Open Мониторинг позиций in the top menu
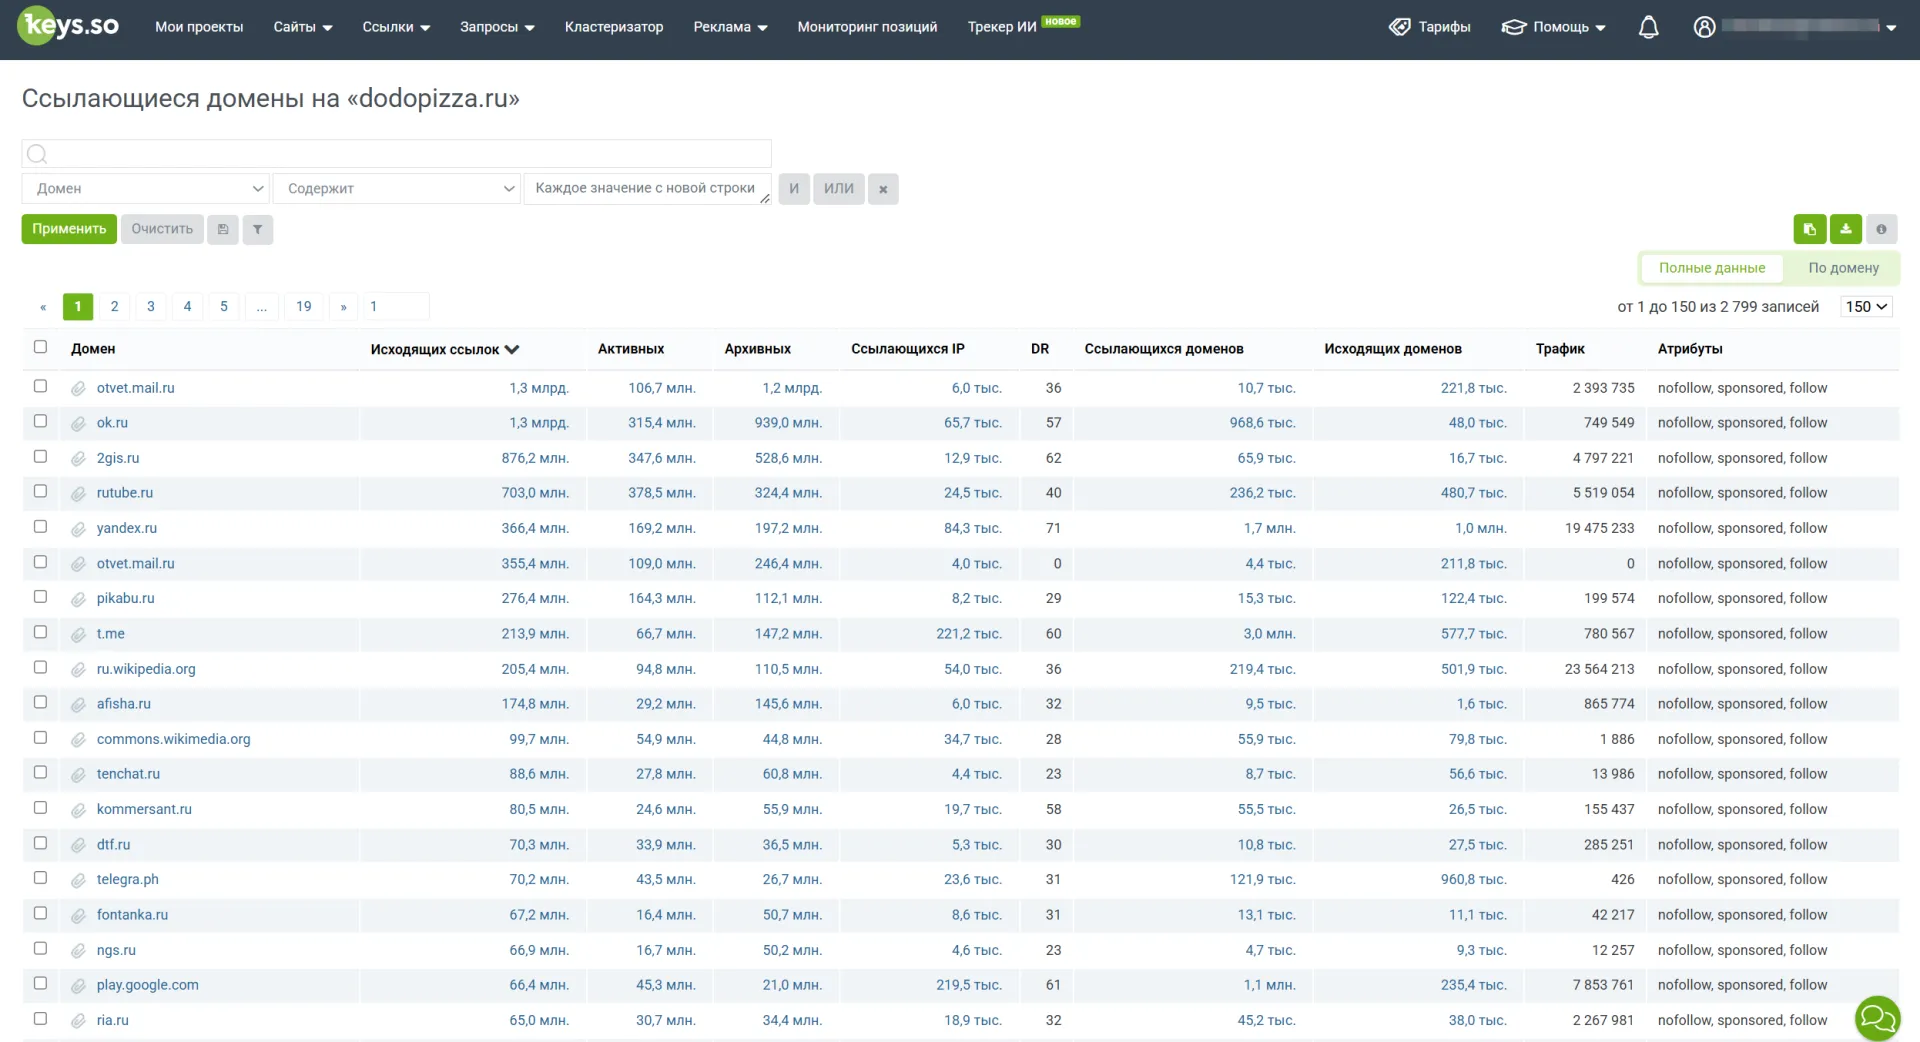Viewport: 1920px width, 1042px height. point(867,27)
